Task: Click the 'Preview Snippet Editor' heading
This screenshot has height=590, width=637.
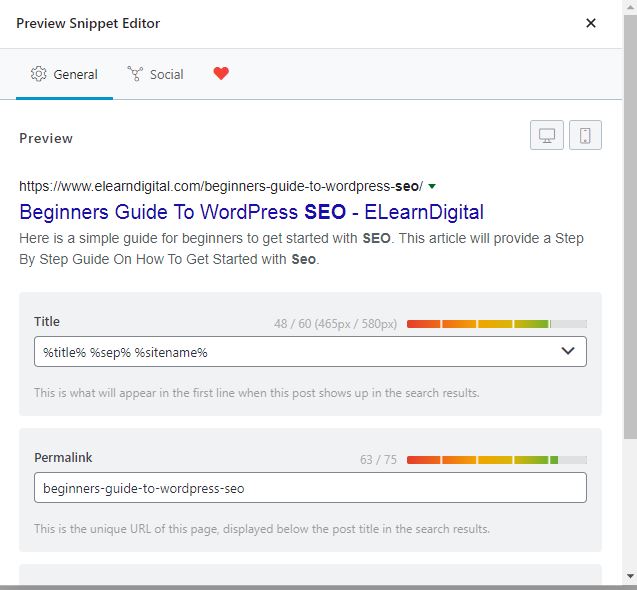Action: (88, 23)
